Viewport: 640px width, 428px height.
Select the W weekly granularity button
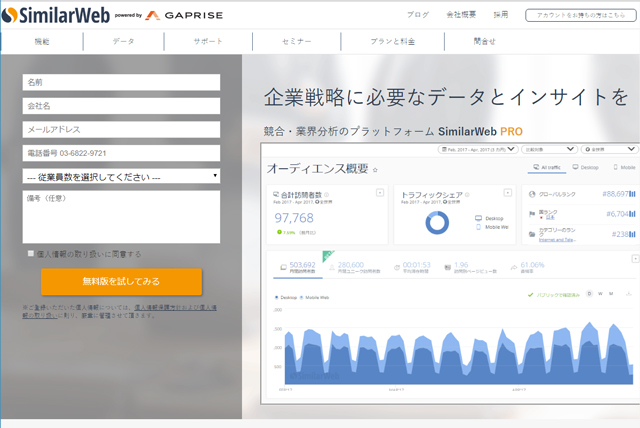[x=600, y=293]
